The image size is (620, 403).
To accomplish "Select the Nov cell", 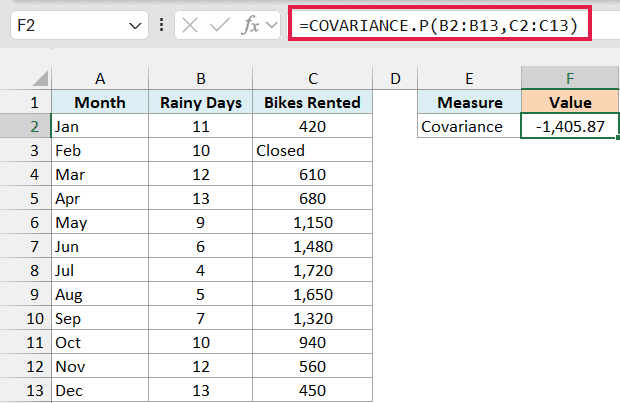I will pyautogui.click(x=100, y=367).
